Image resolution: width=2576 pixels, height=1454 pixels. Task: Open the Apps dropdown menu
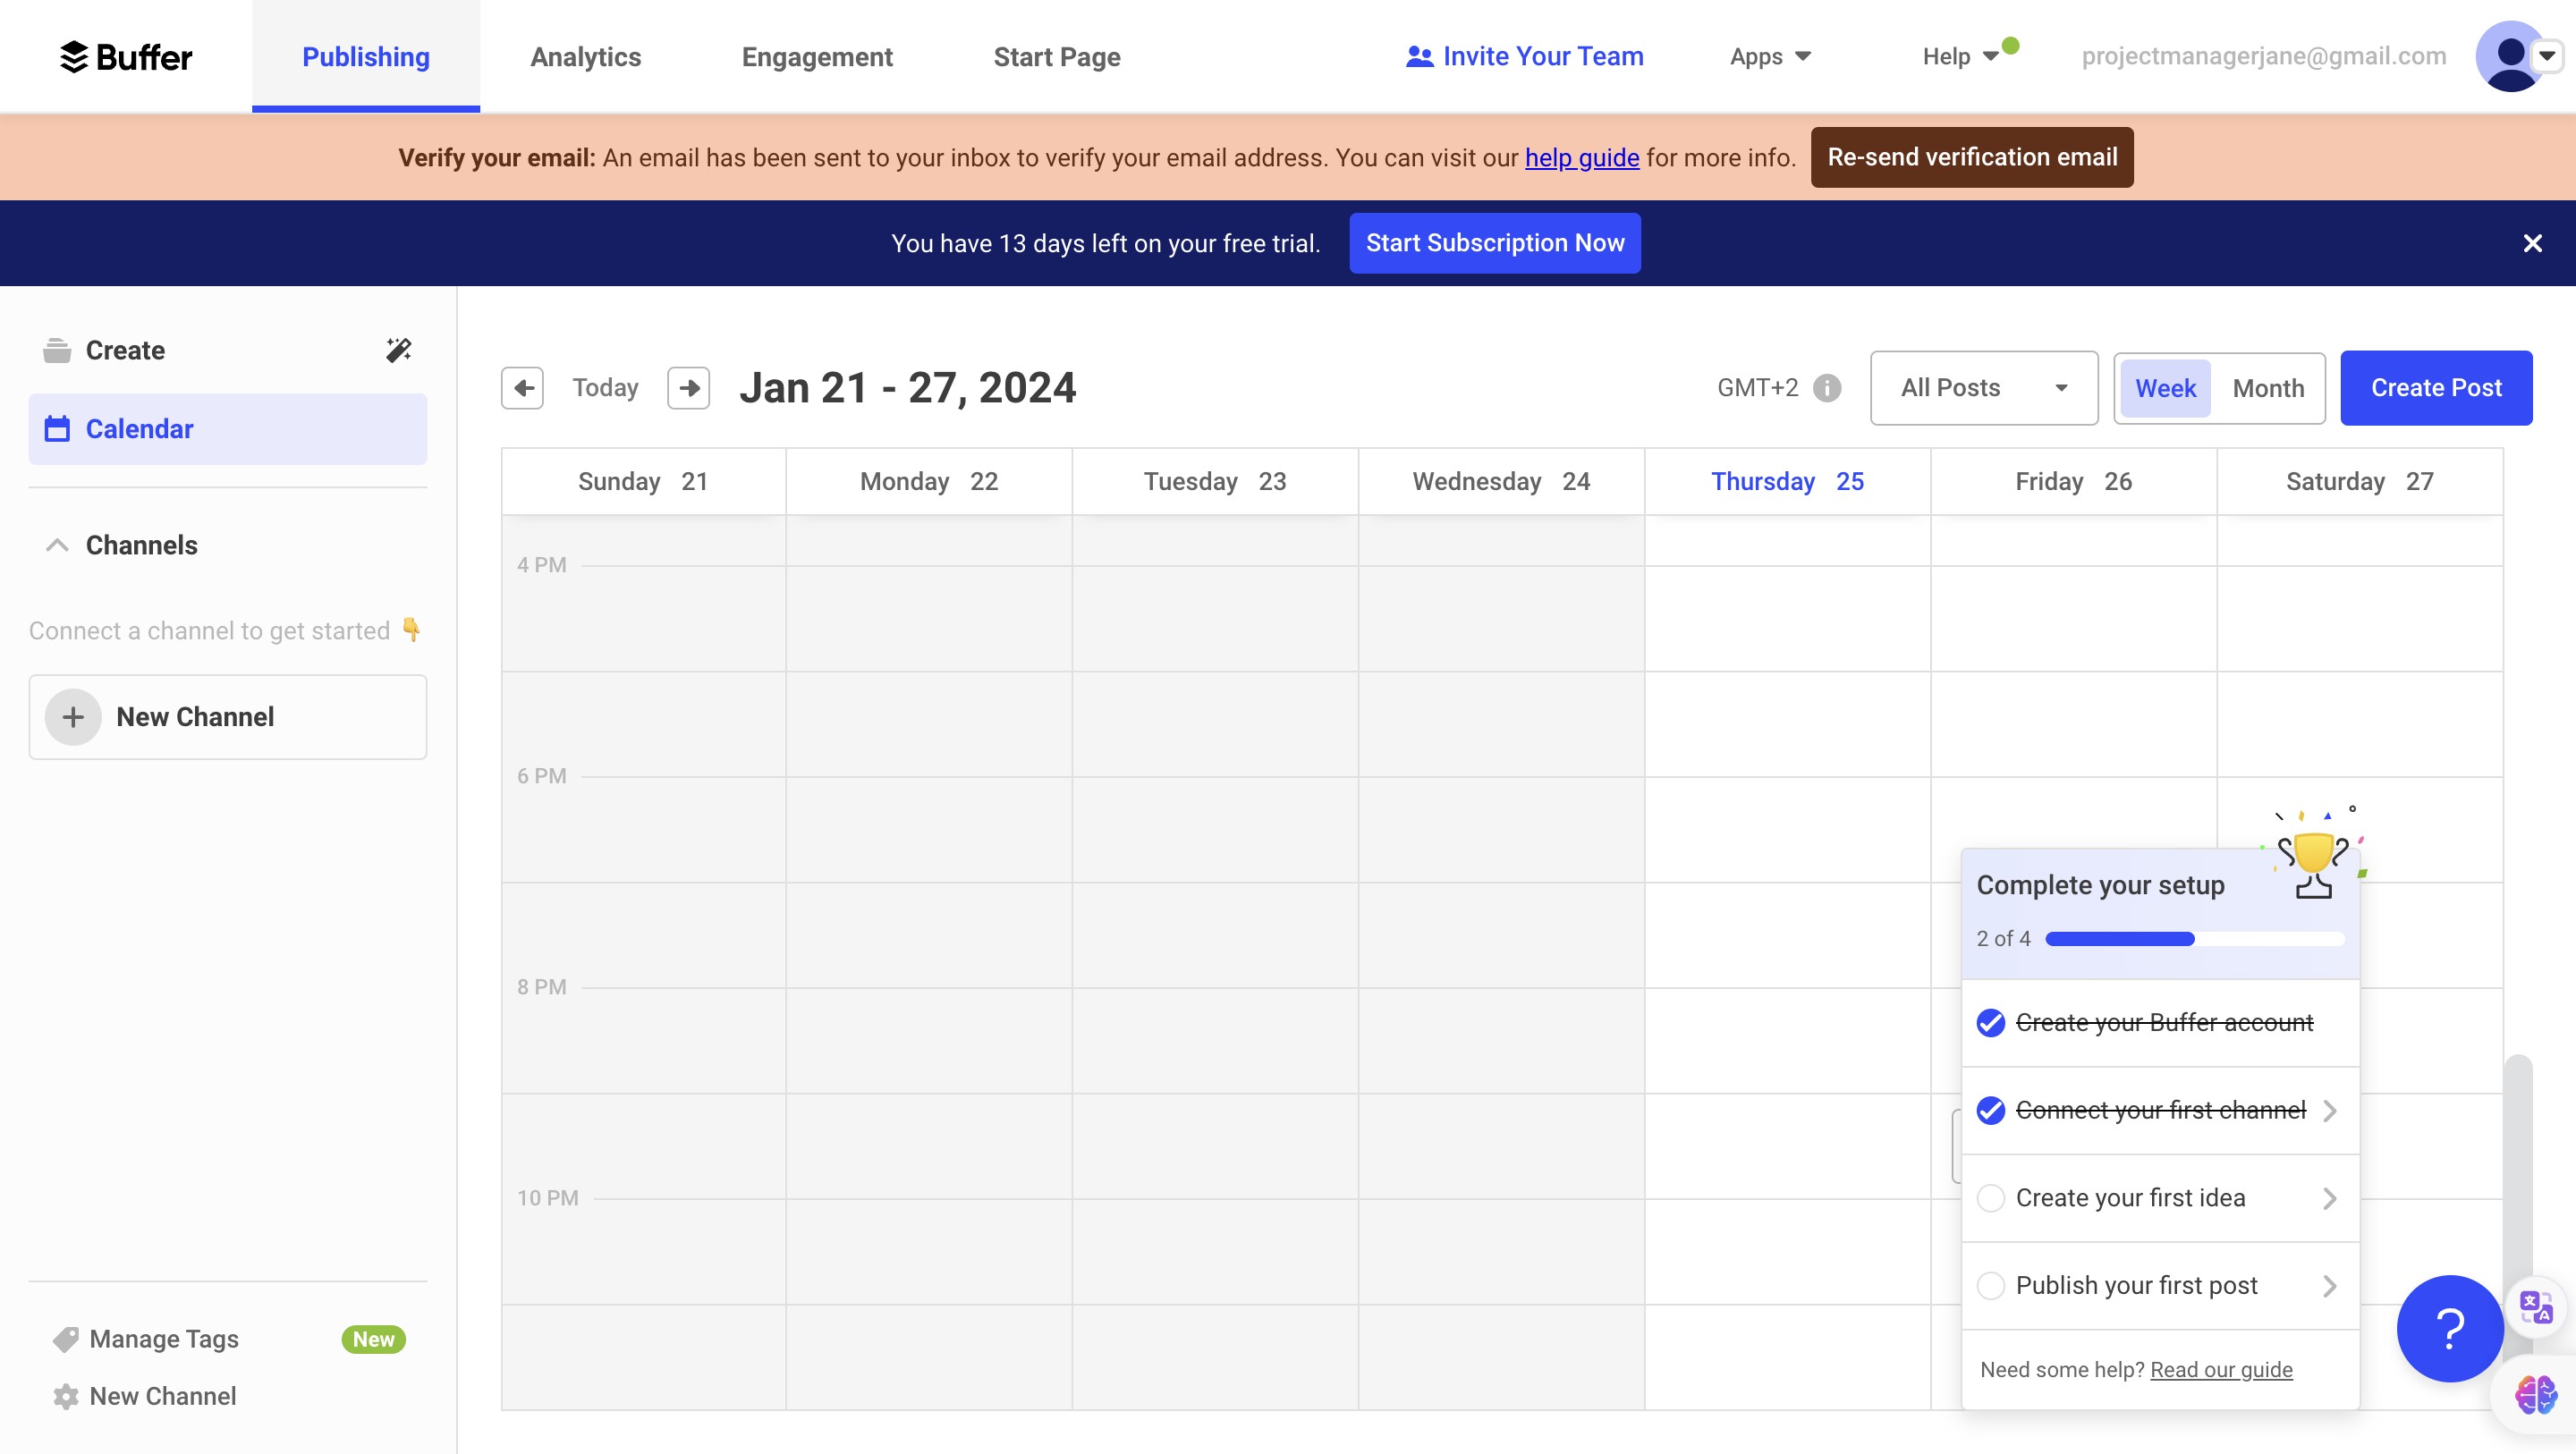coord(1770,57)
